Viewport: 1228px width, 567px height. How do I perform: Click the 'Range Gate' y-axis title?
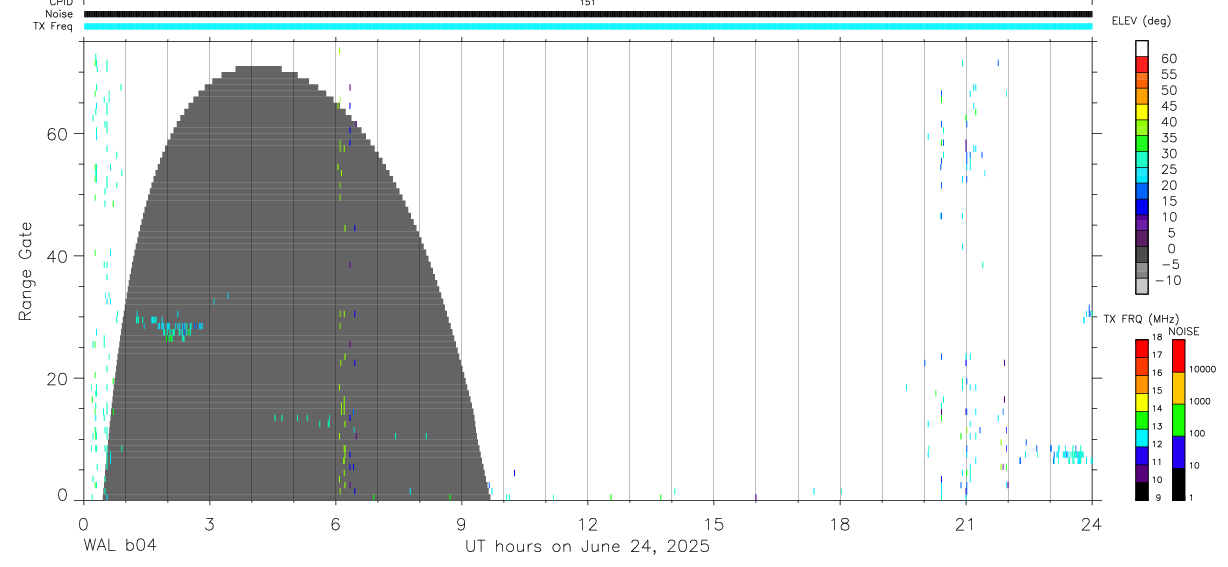click(26, 272)
